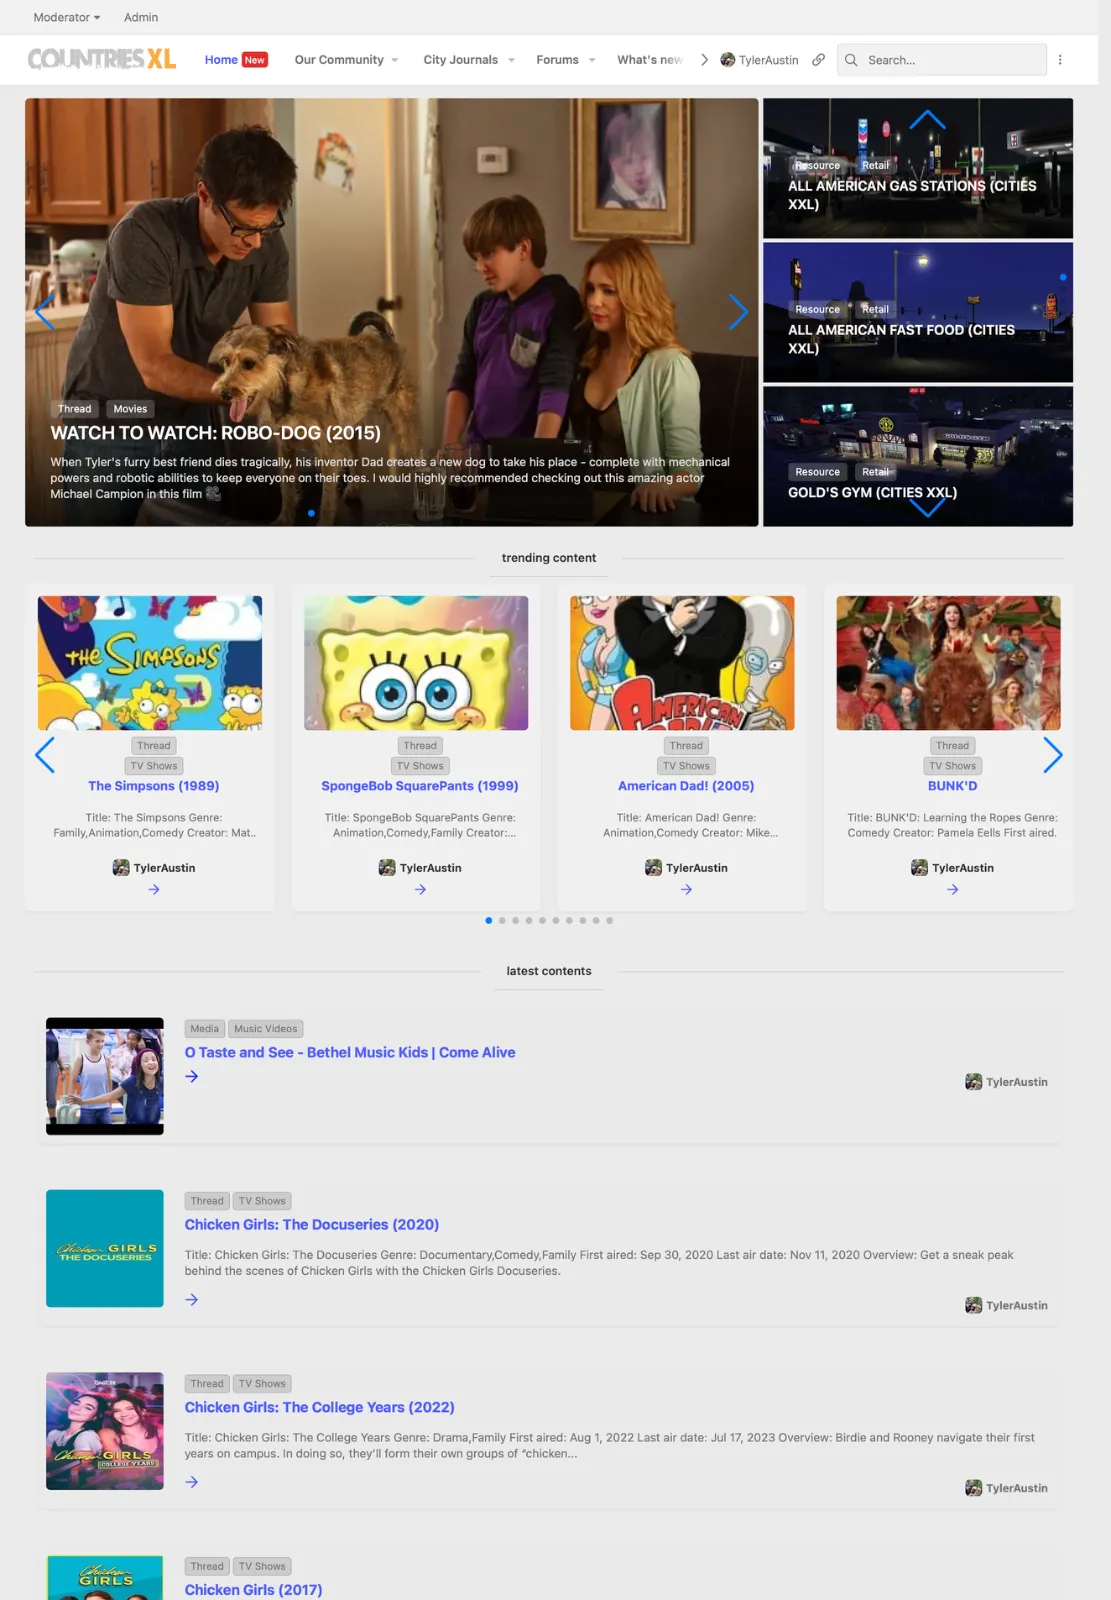
Task: Click the Countries XL site logo
Action: coord(102,60)
